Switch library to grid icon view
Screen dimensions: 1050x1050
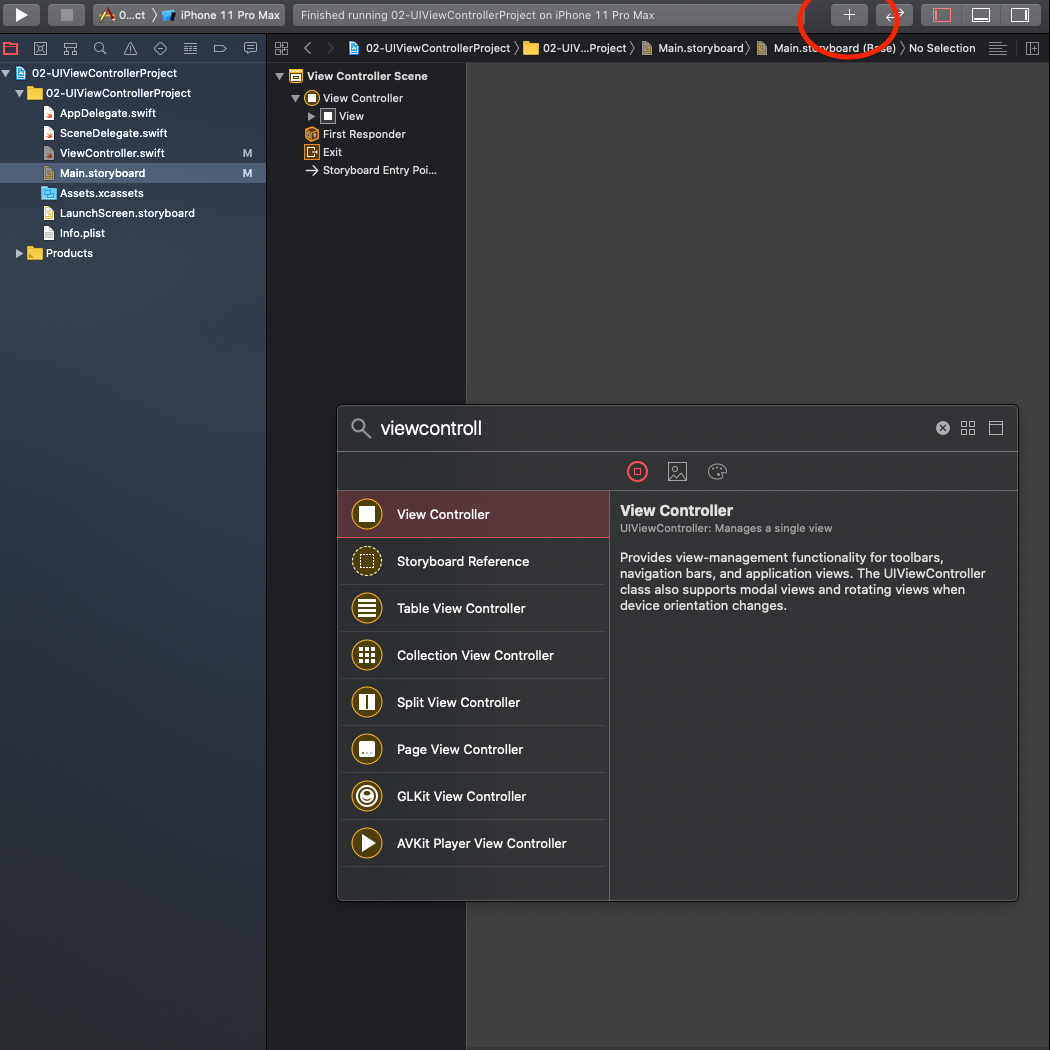(x=968, y=428)
